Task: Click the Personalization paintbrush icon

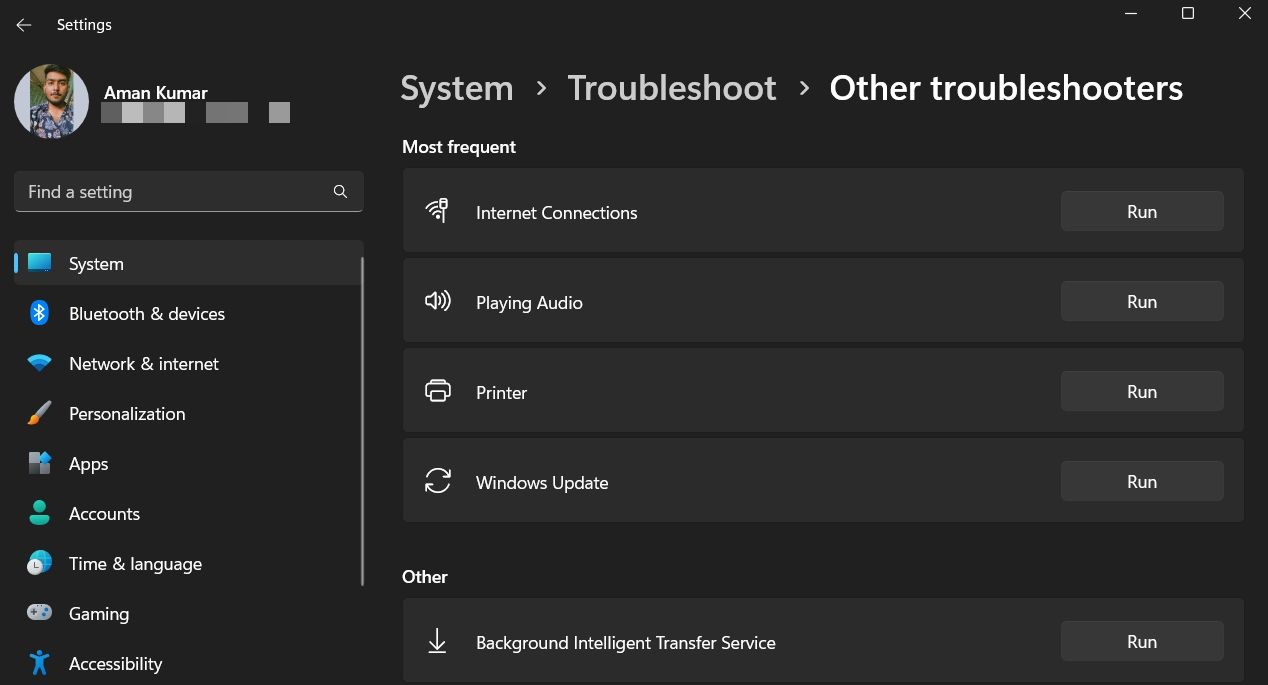Action: click(39, 413)
